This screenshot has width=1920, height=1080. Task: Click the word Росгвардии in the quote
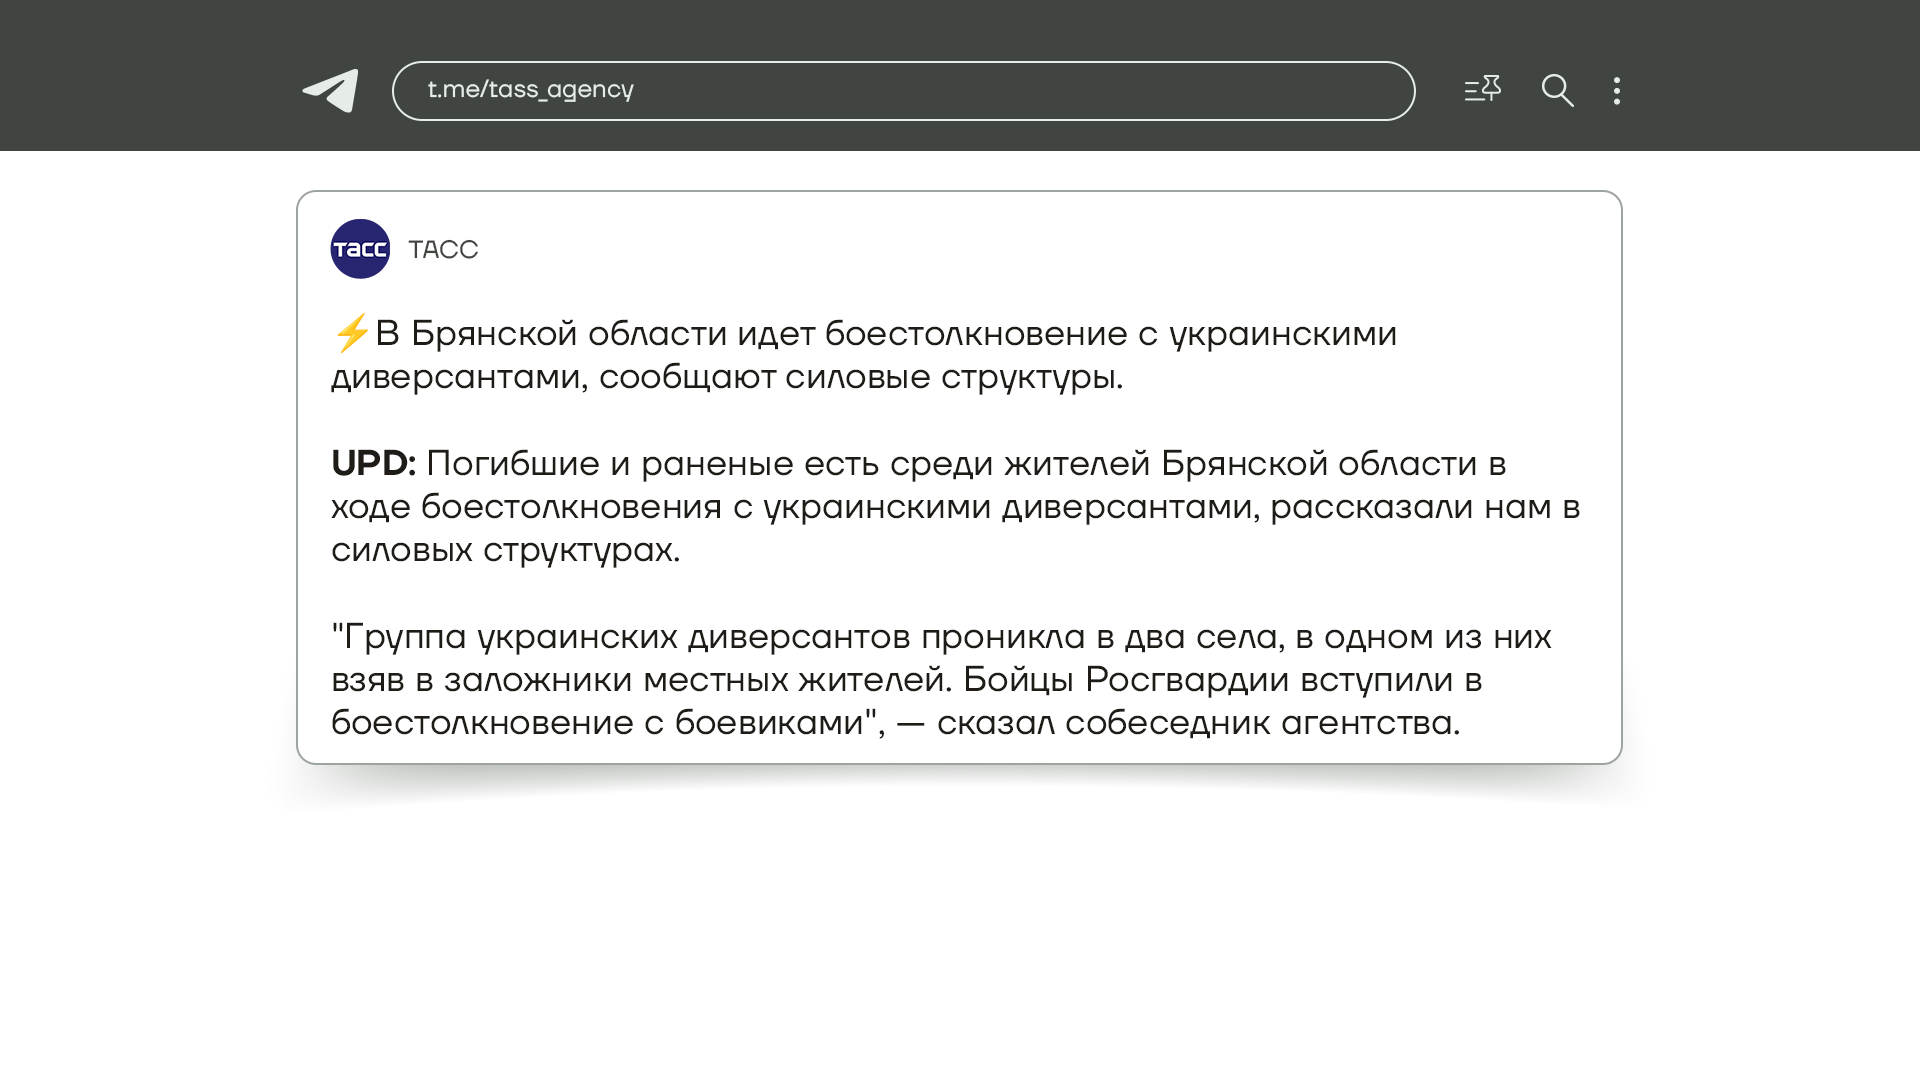point(1187,680)
